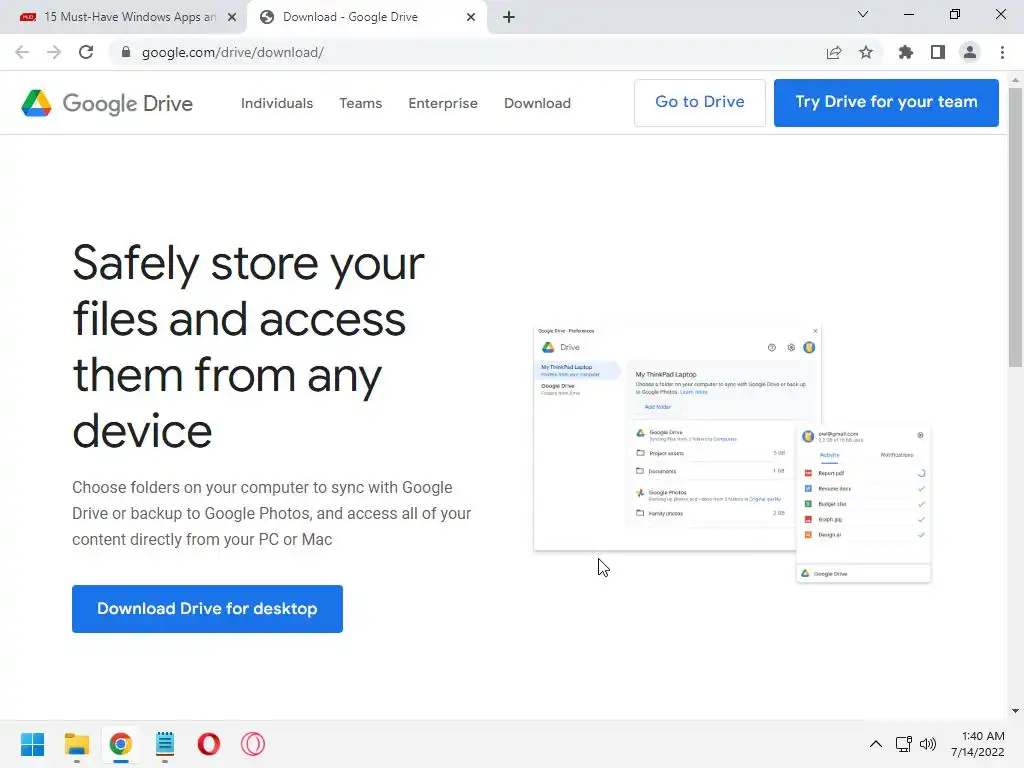Open the clock showing 1:40 AM

click(x=978, y=744)
